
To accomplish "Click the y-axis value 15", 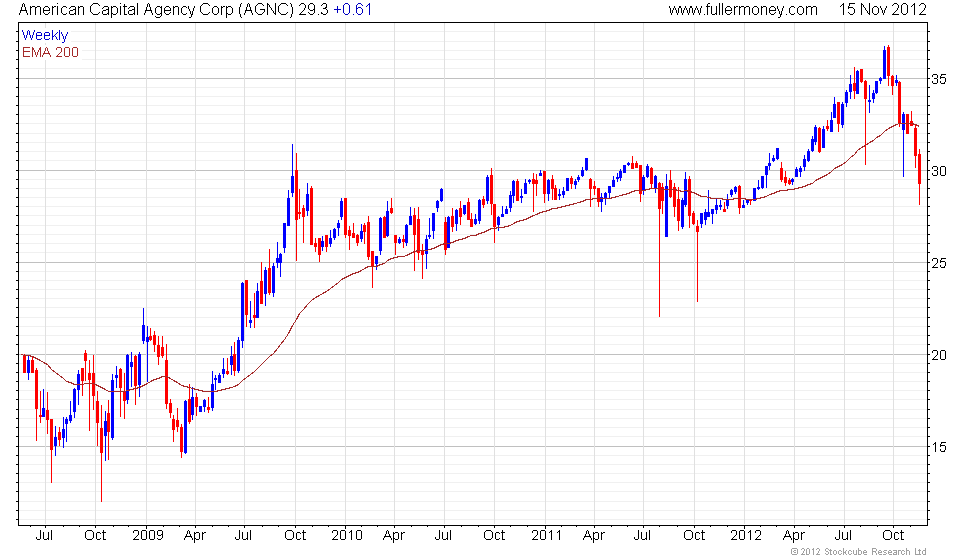I will click(x=939, y=447).
